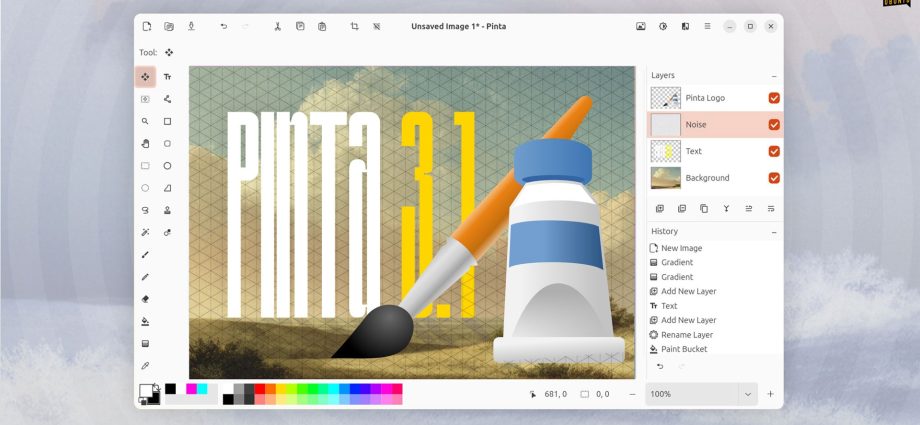Select the Ellipse Select tool
Screen dimensions: 920x425
pos(145,188)
